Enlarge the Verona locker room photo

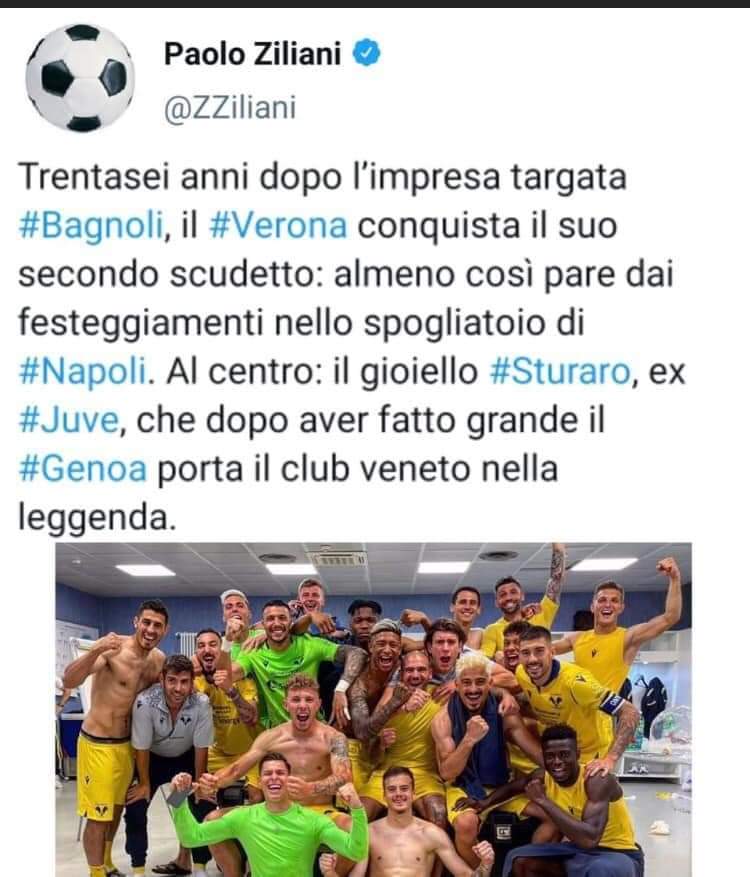pyautogui.click(x=373, y=709)
